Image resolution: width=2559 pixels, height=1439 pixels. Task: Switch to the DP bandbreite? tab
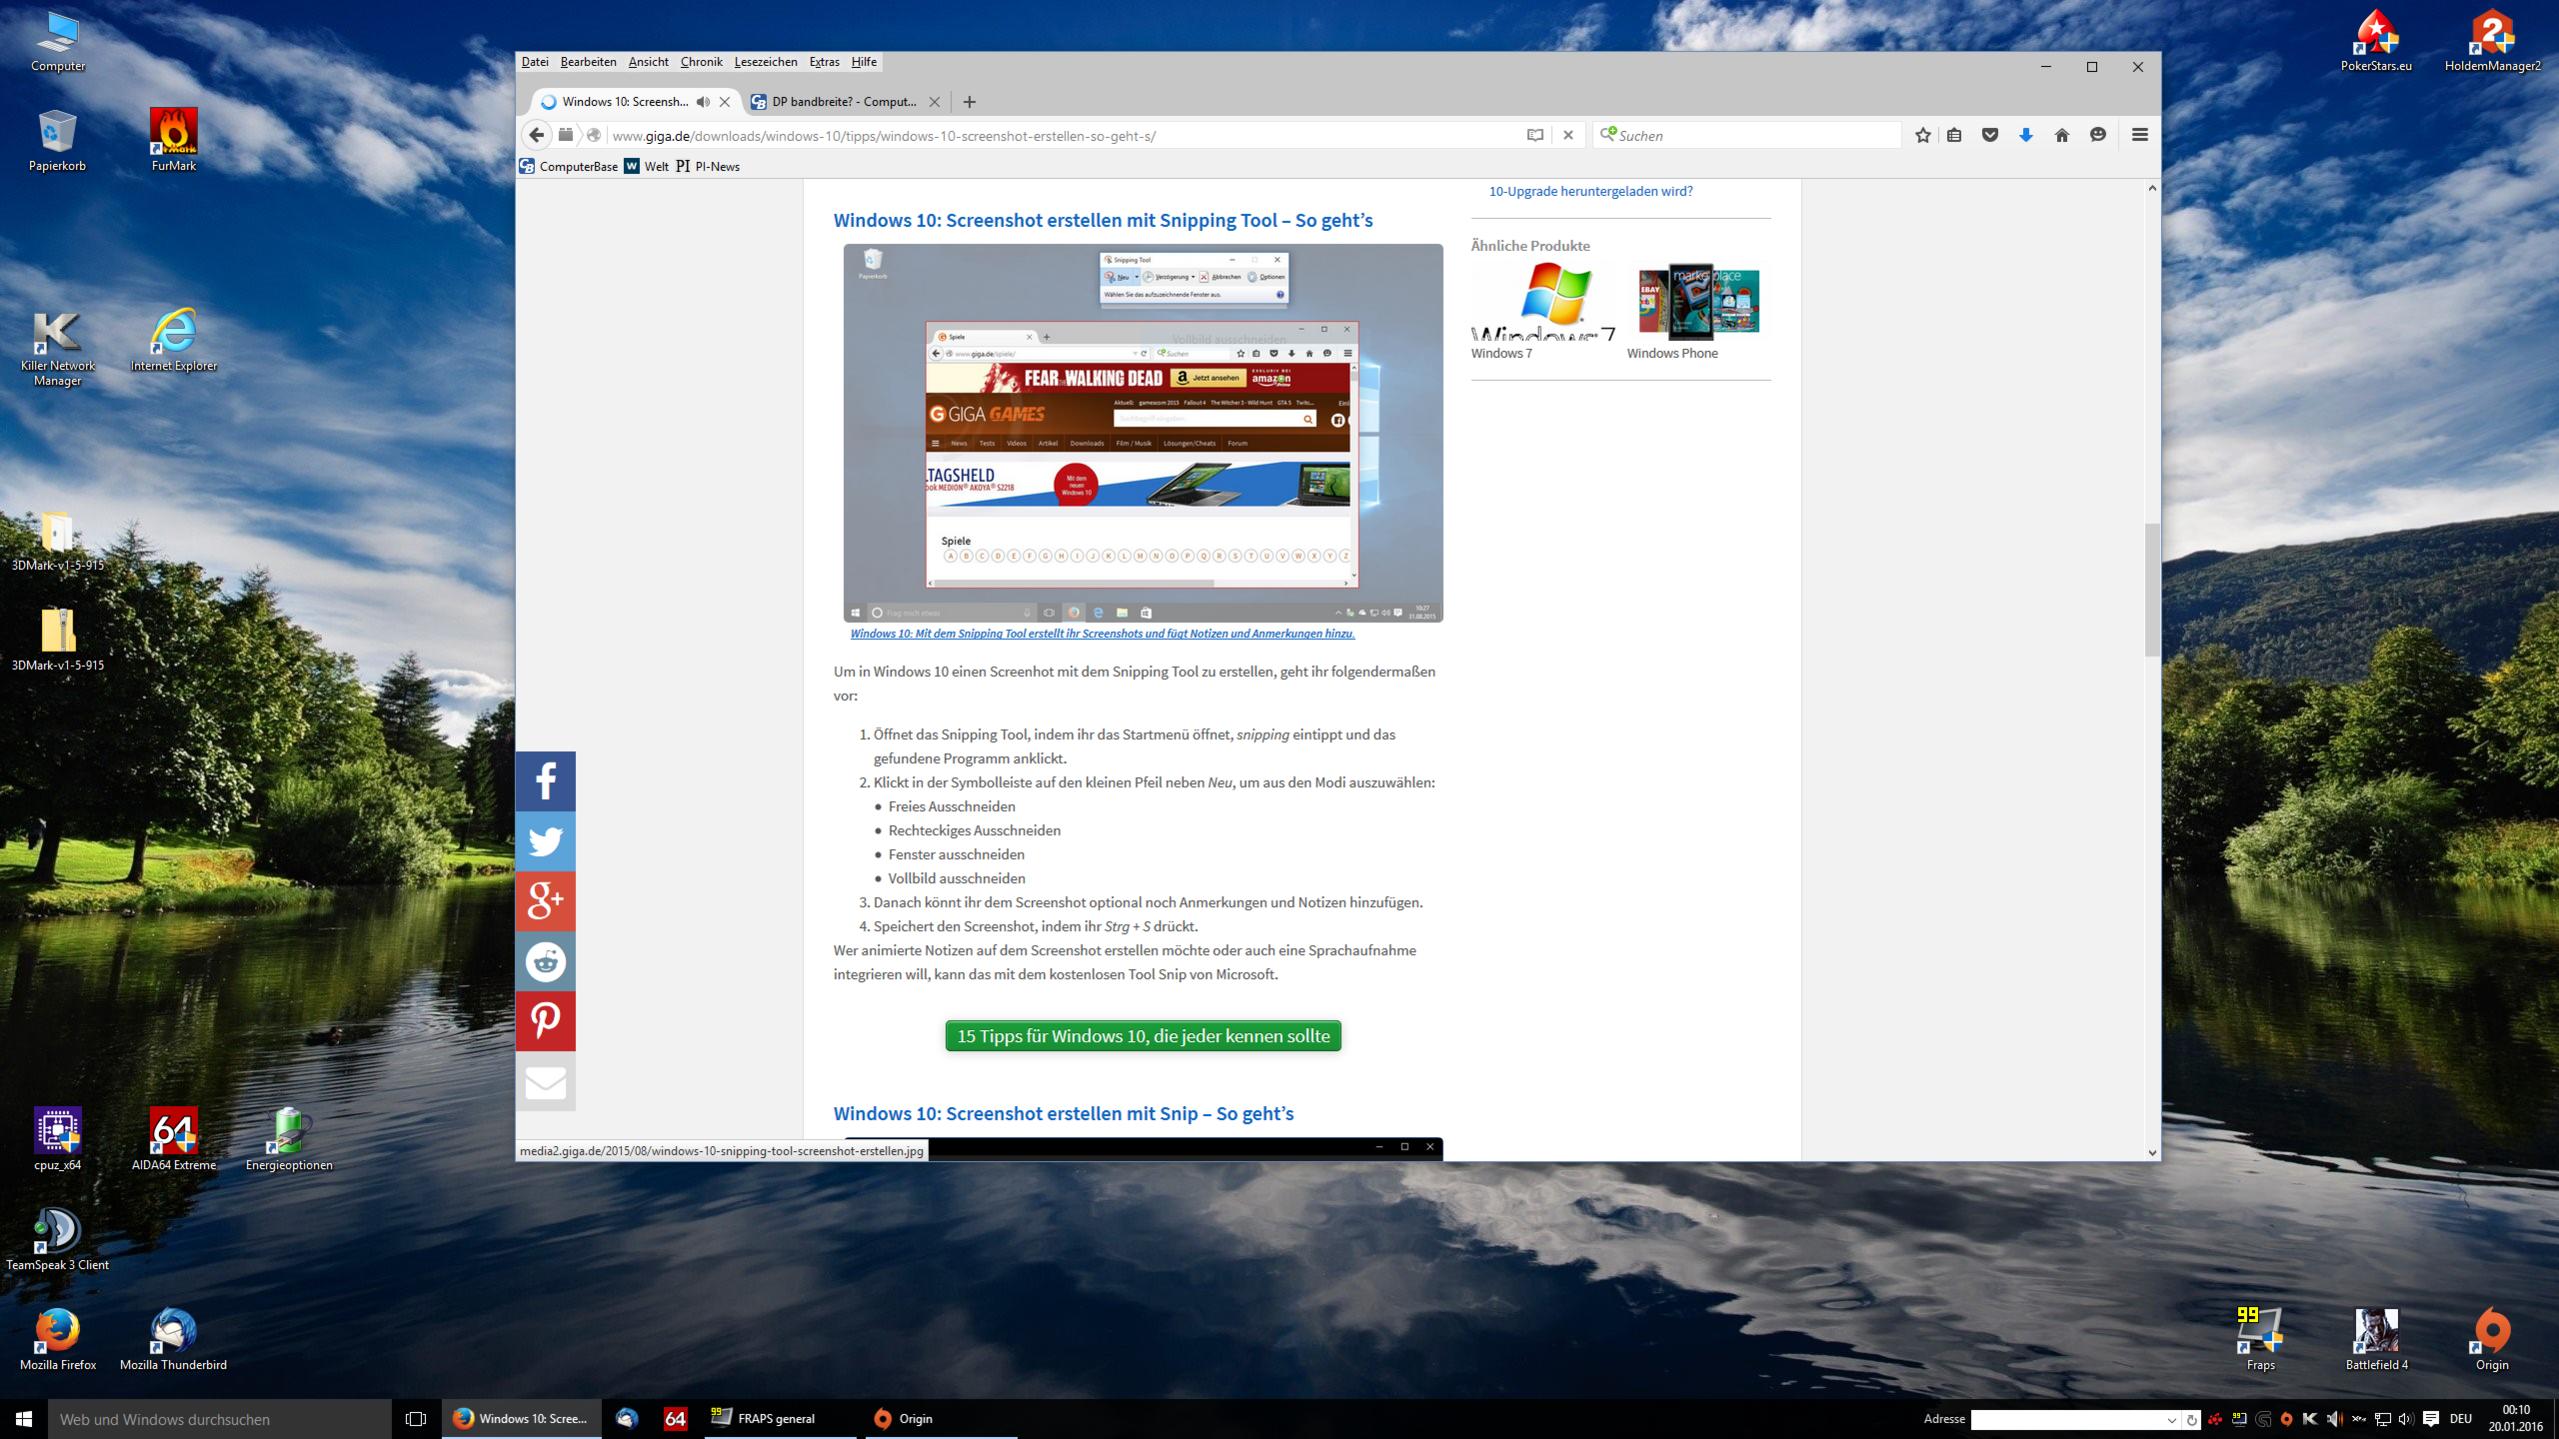(x=844, y=102)
